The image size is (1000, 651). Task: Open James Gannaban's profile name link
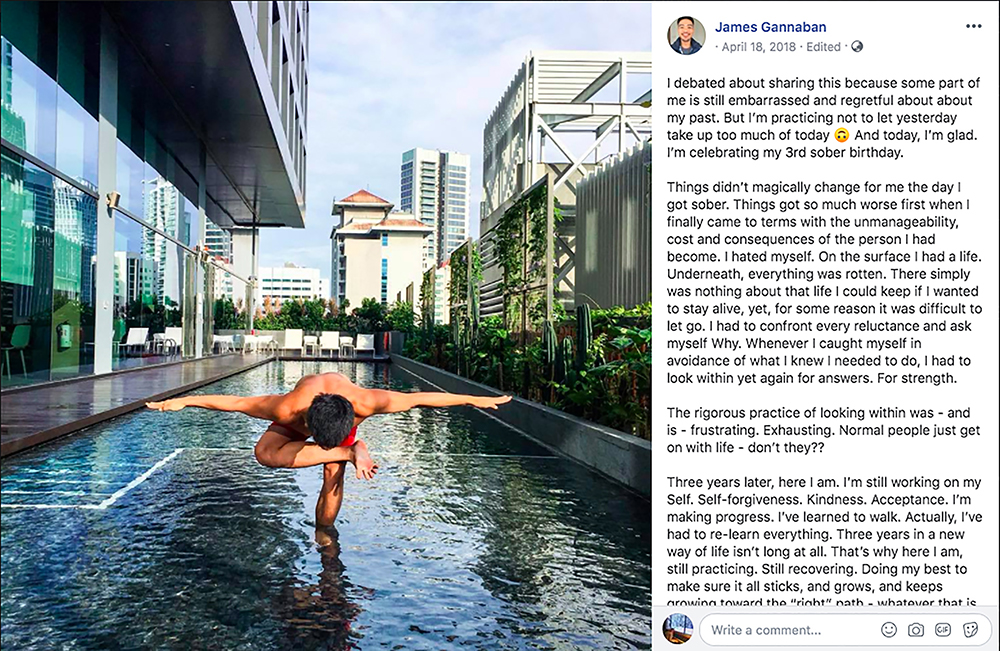pyautogui.click(x=770, y=27)
